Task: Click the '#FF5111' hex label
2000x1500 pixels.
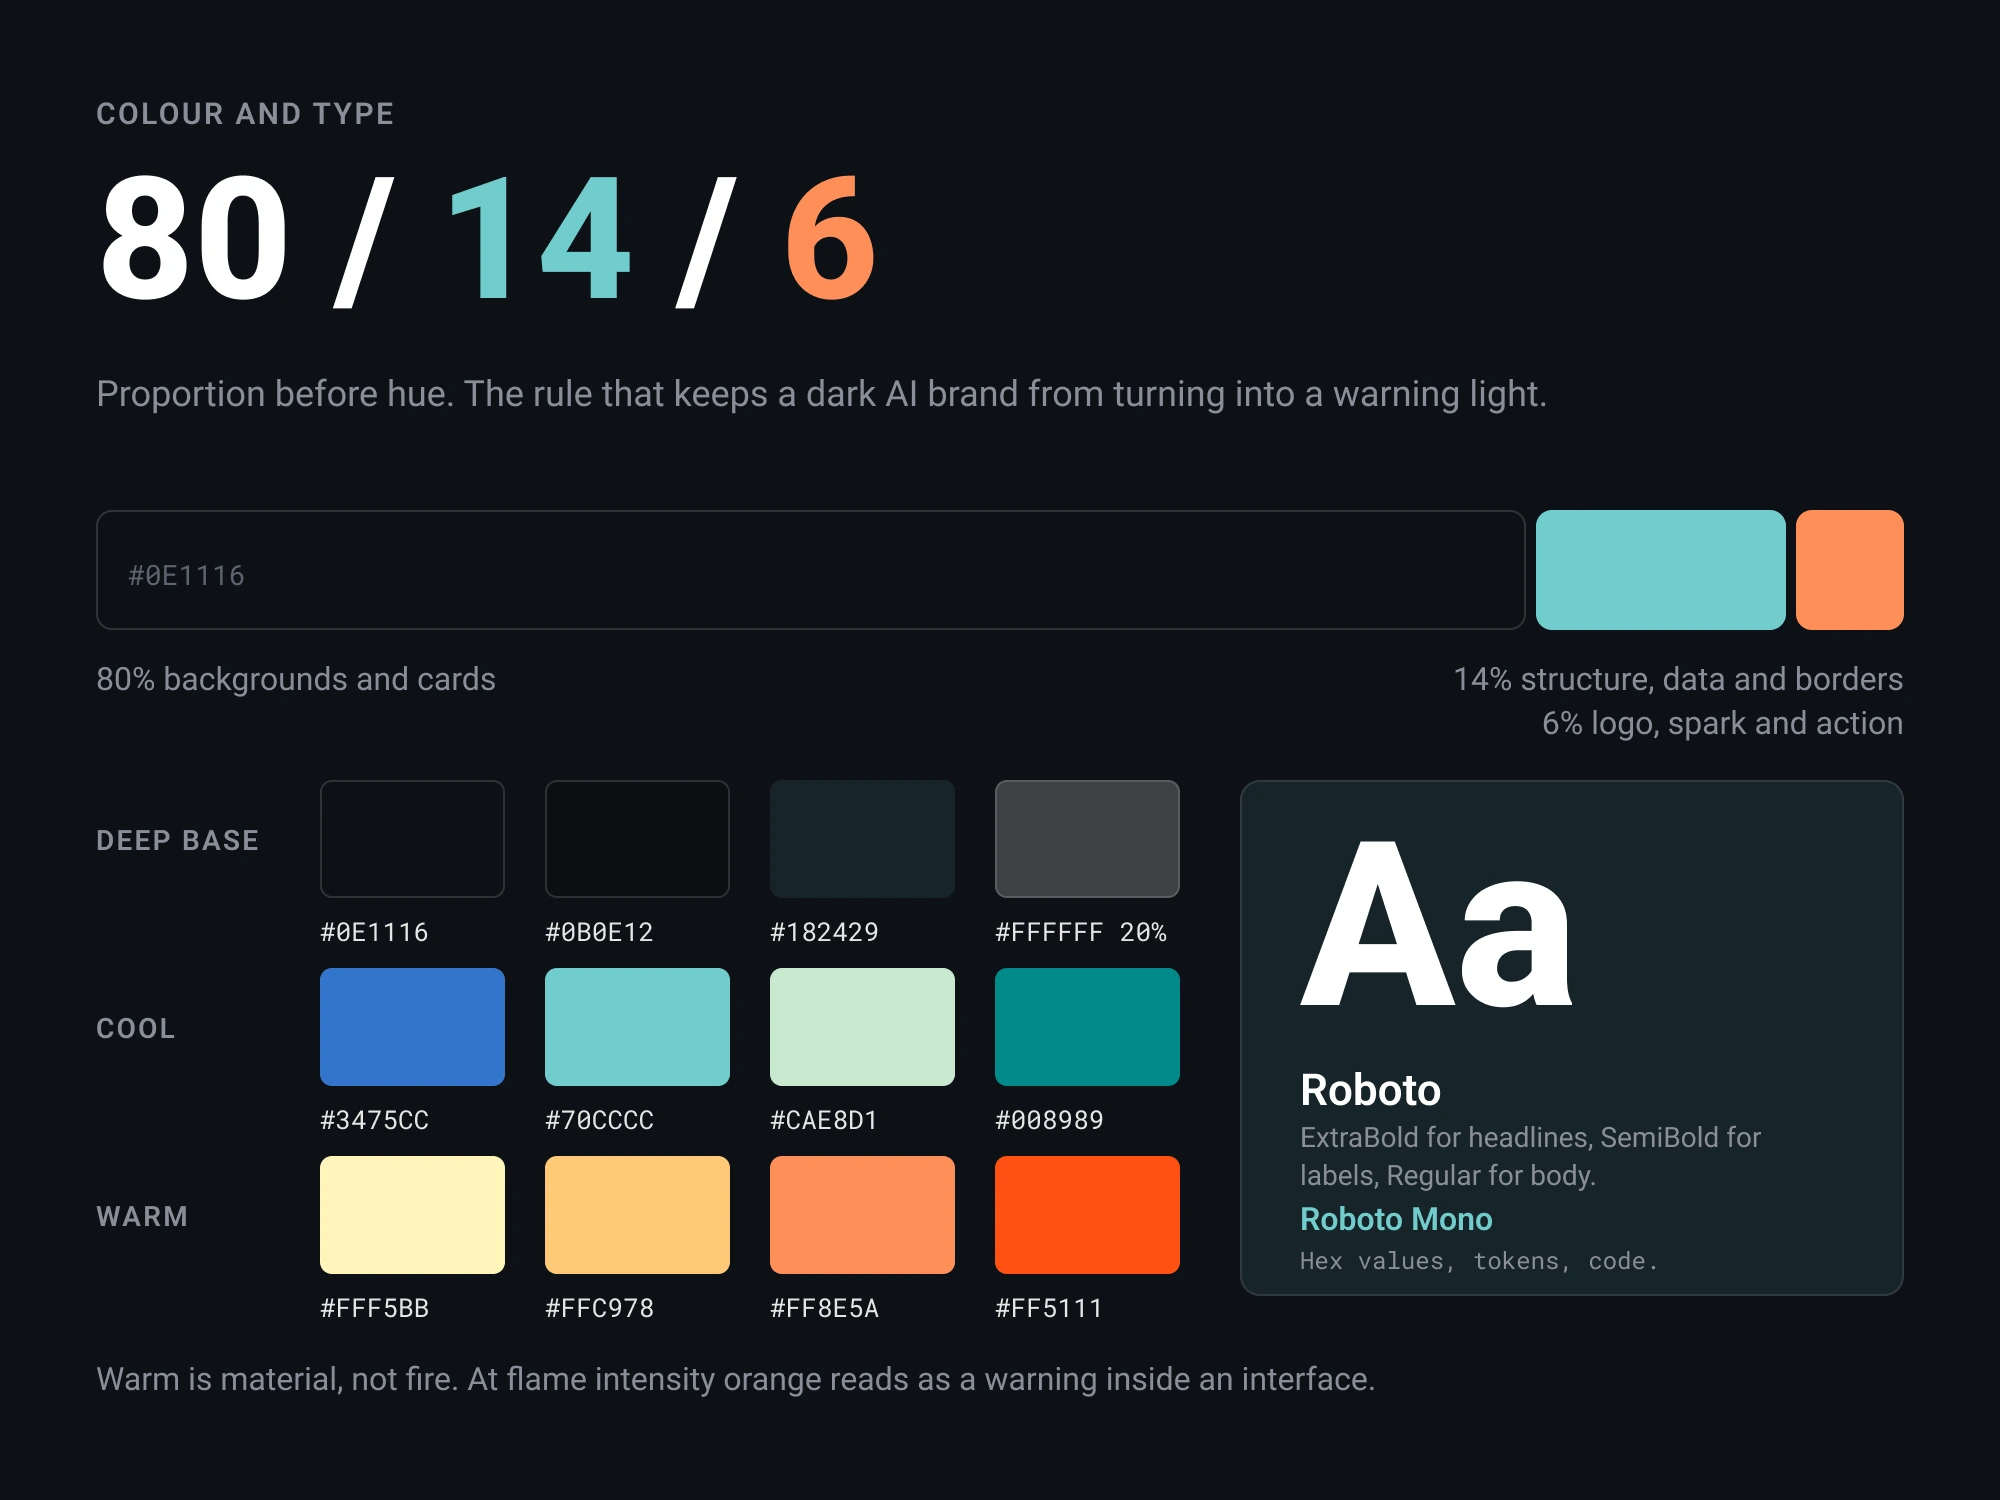Action: click(x=1049, y=1308)
